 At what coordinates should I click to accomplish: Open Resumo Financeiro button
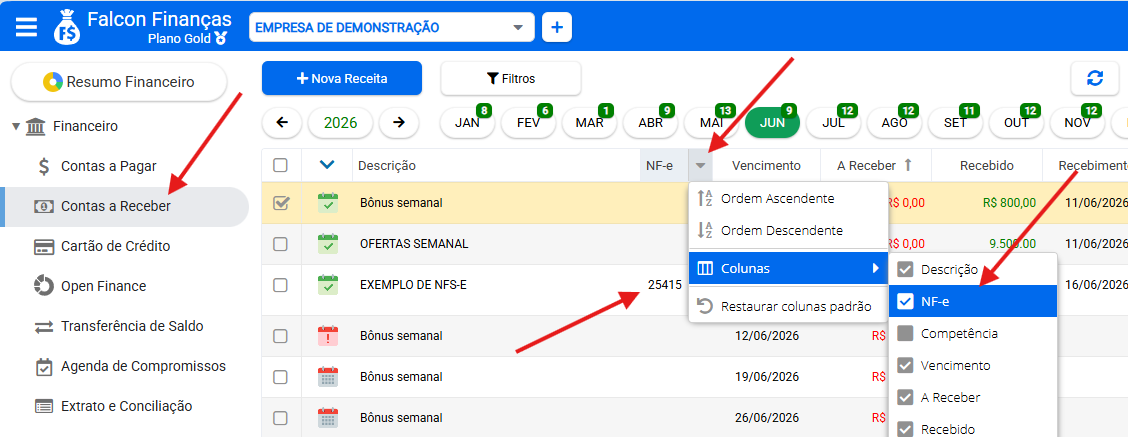click(119, 82)
